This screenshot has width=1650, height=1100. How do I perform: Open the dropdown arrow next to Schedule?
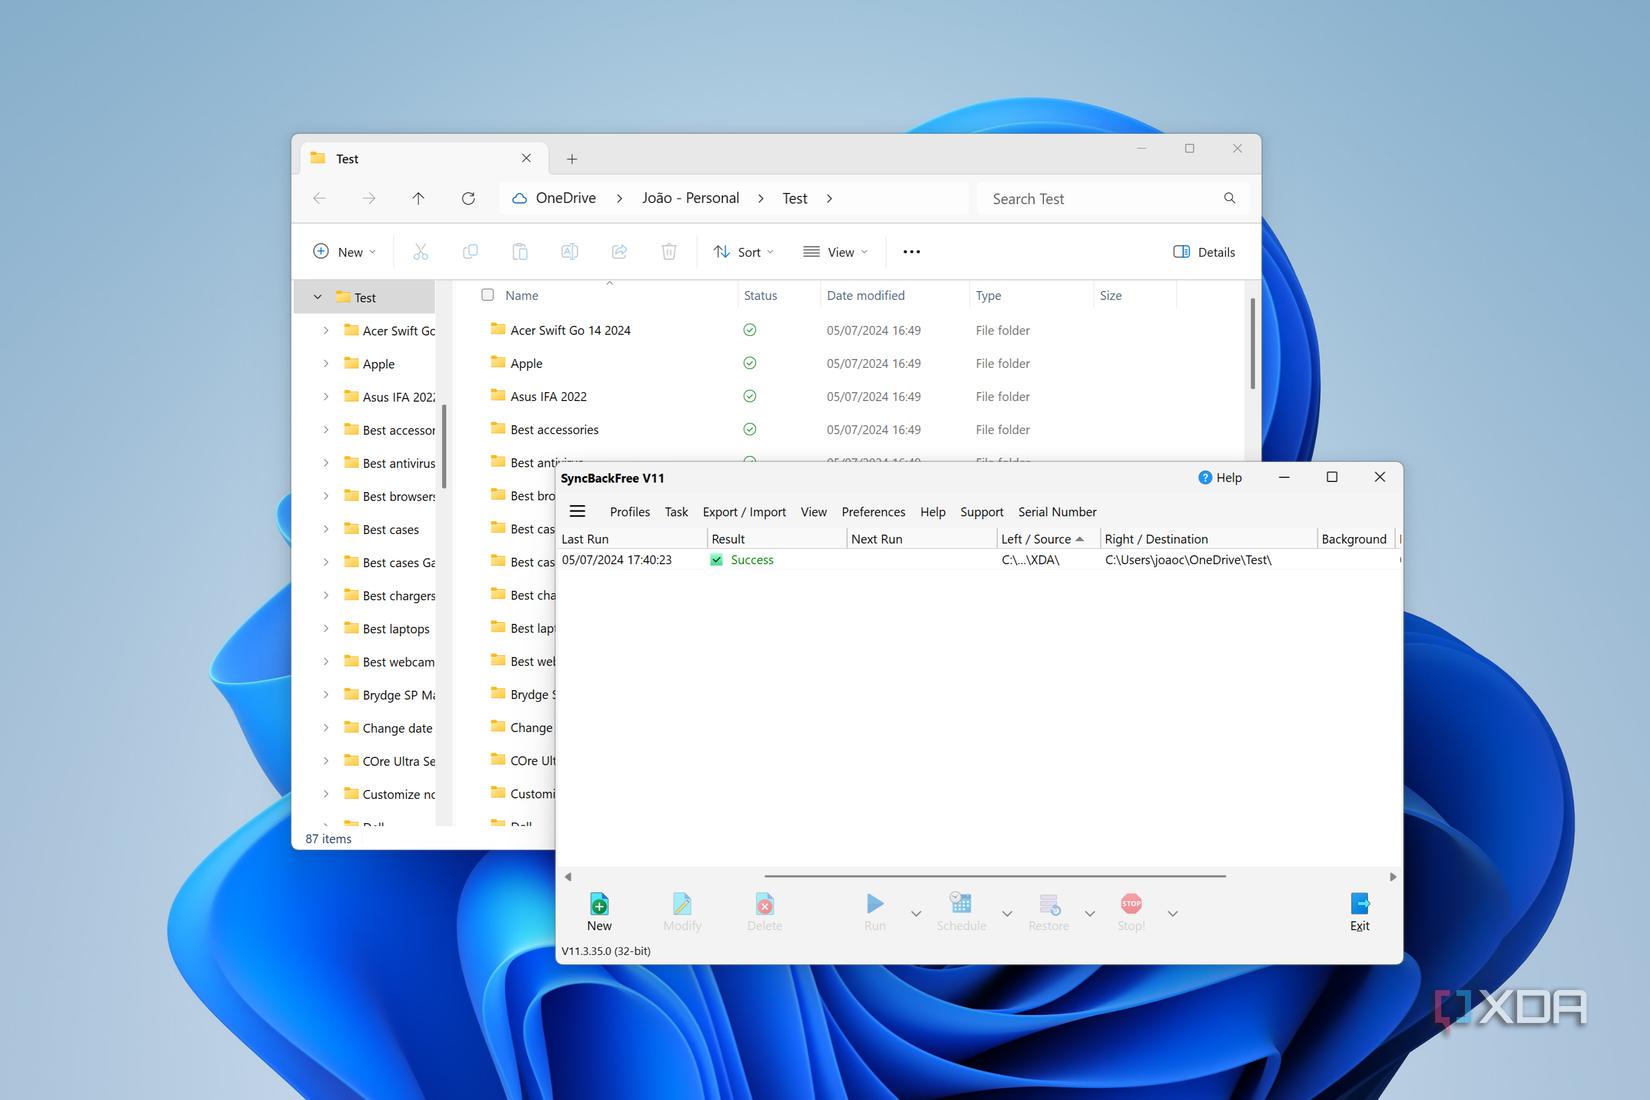1007,913
